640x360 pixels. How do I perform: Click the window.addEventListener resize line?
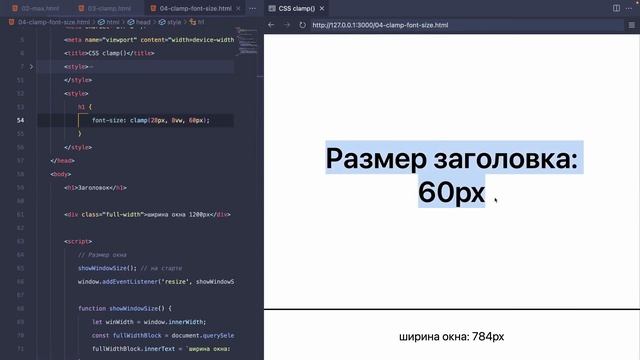point(156,282)
